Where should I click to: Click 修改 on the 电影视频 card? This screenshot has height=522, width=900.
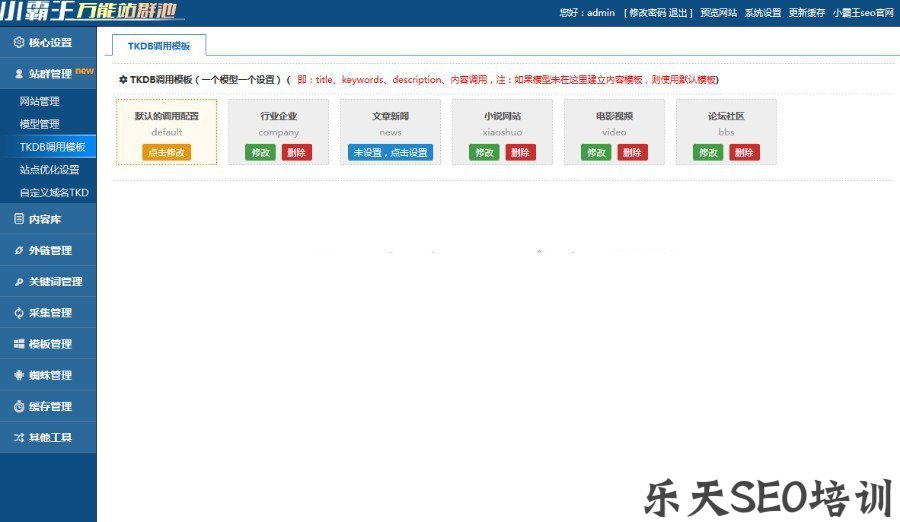596,152
